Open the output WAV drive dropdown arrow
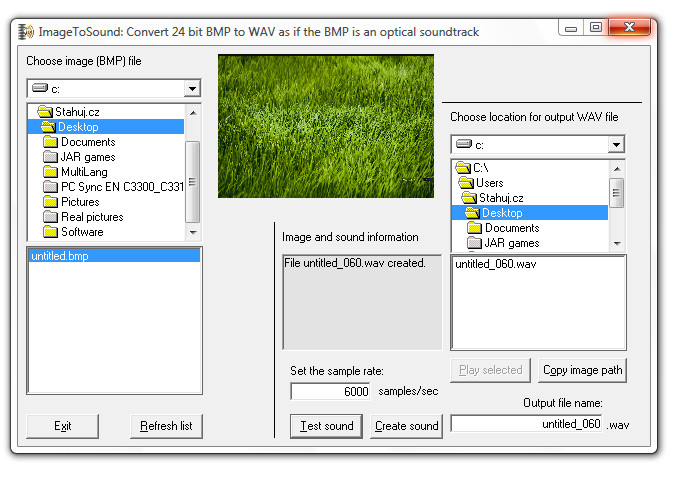674x479 pixels. pyautogui.click(x=616, y=145)
